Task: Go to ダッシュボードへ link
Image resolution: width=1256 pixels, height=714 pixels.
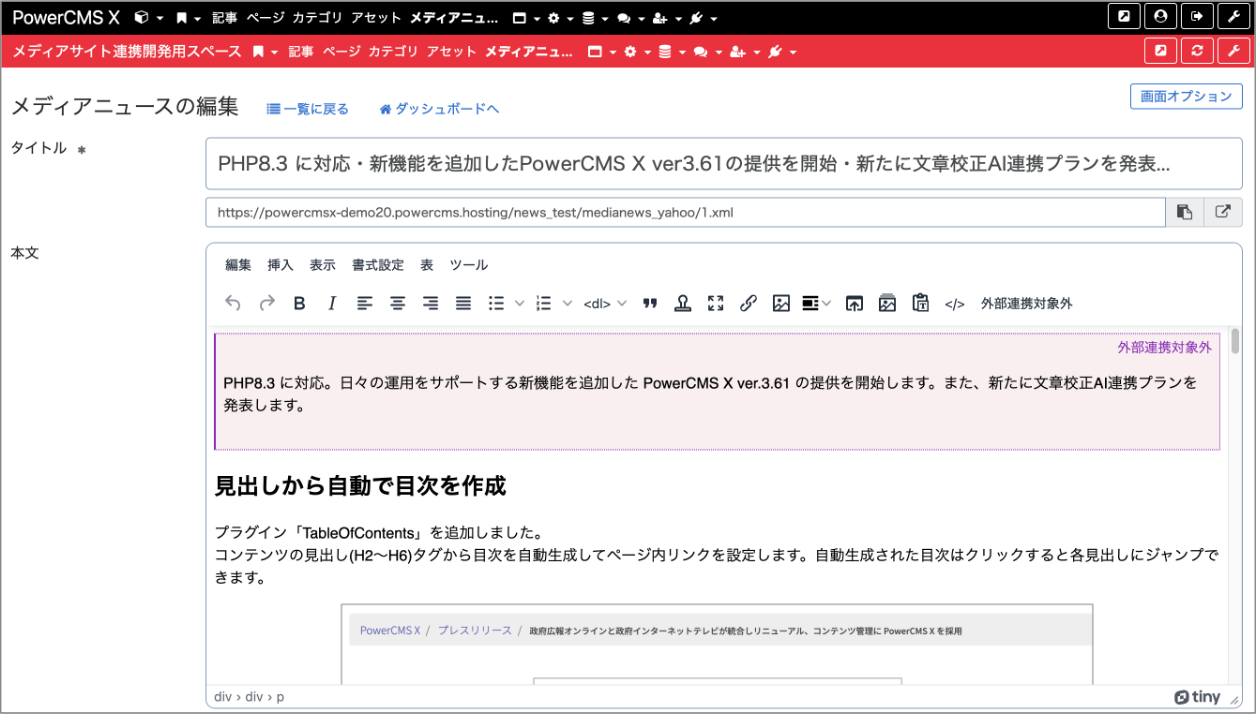Action: point(439,109)
